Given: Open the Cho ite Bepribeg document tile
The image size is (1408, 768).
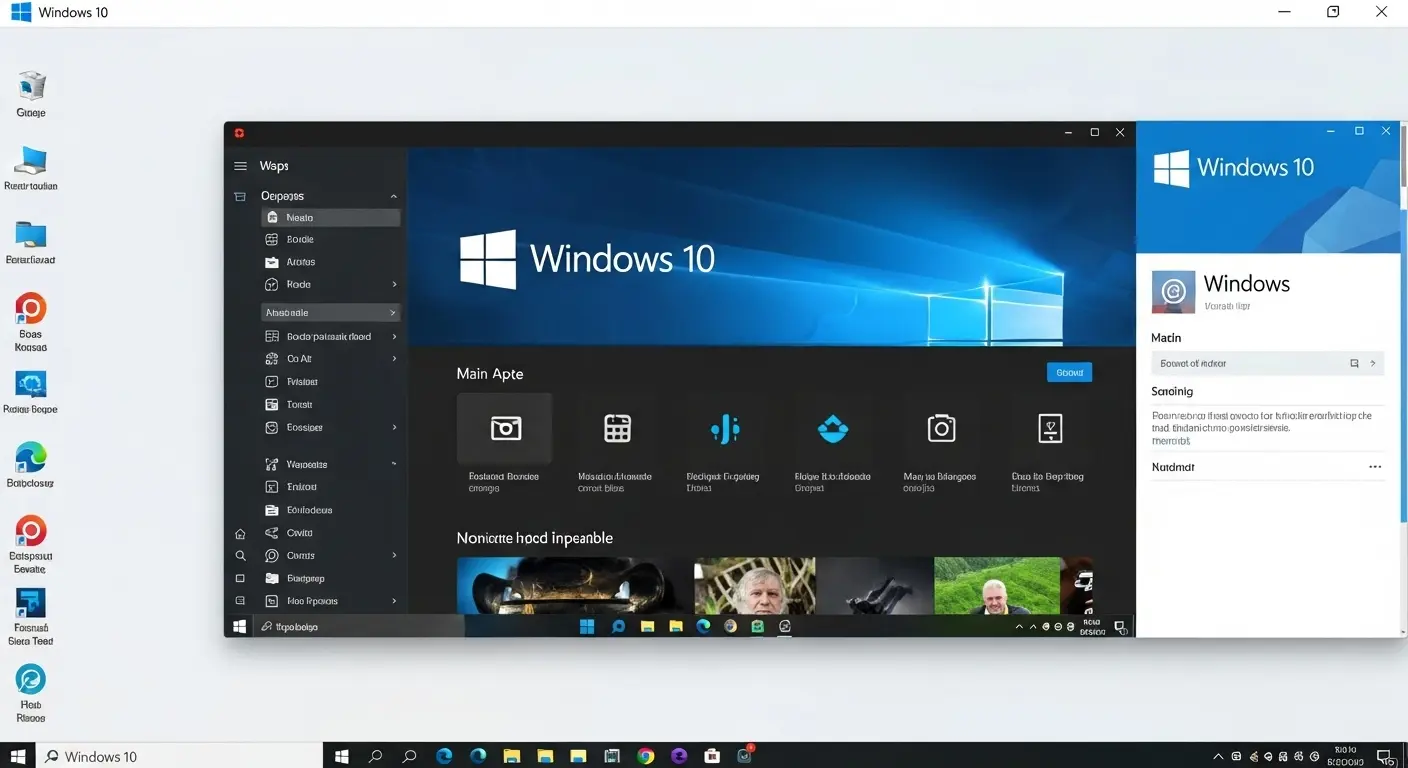Looking at the screenshot, I should (x=1050, y=428).
